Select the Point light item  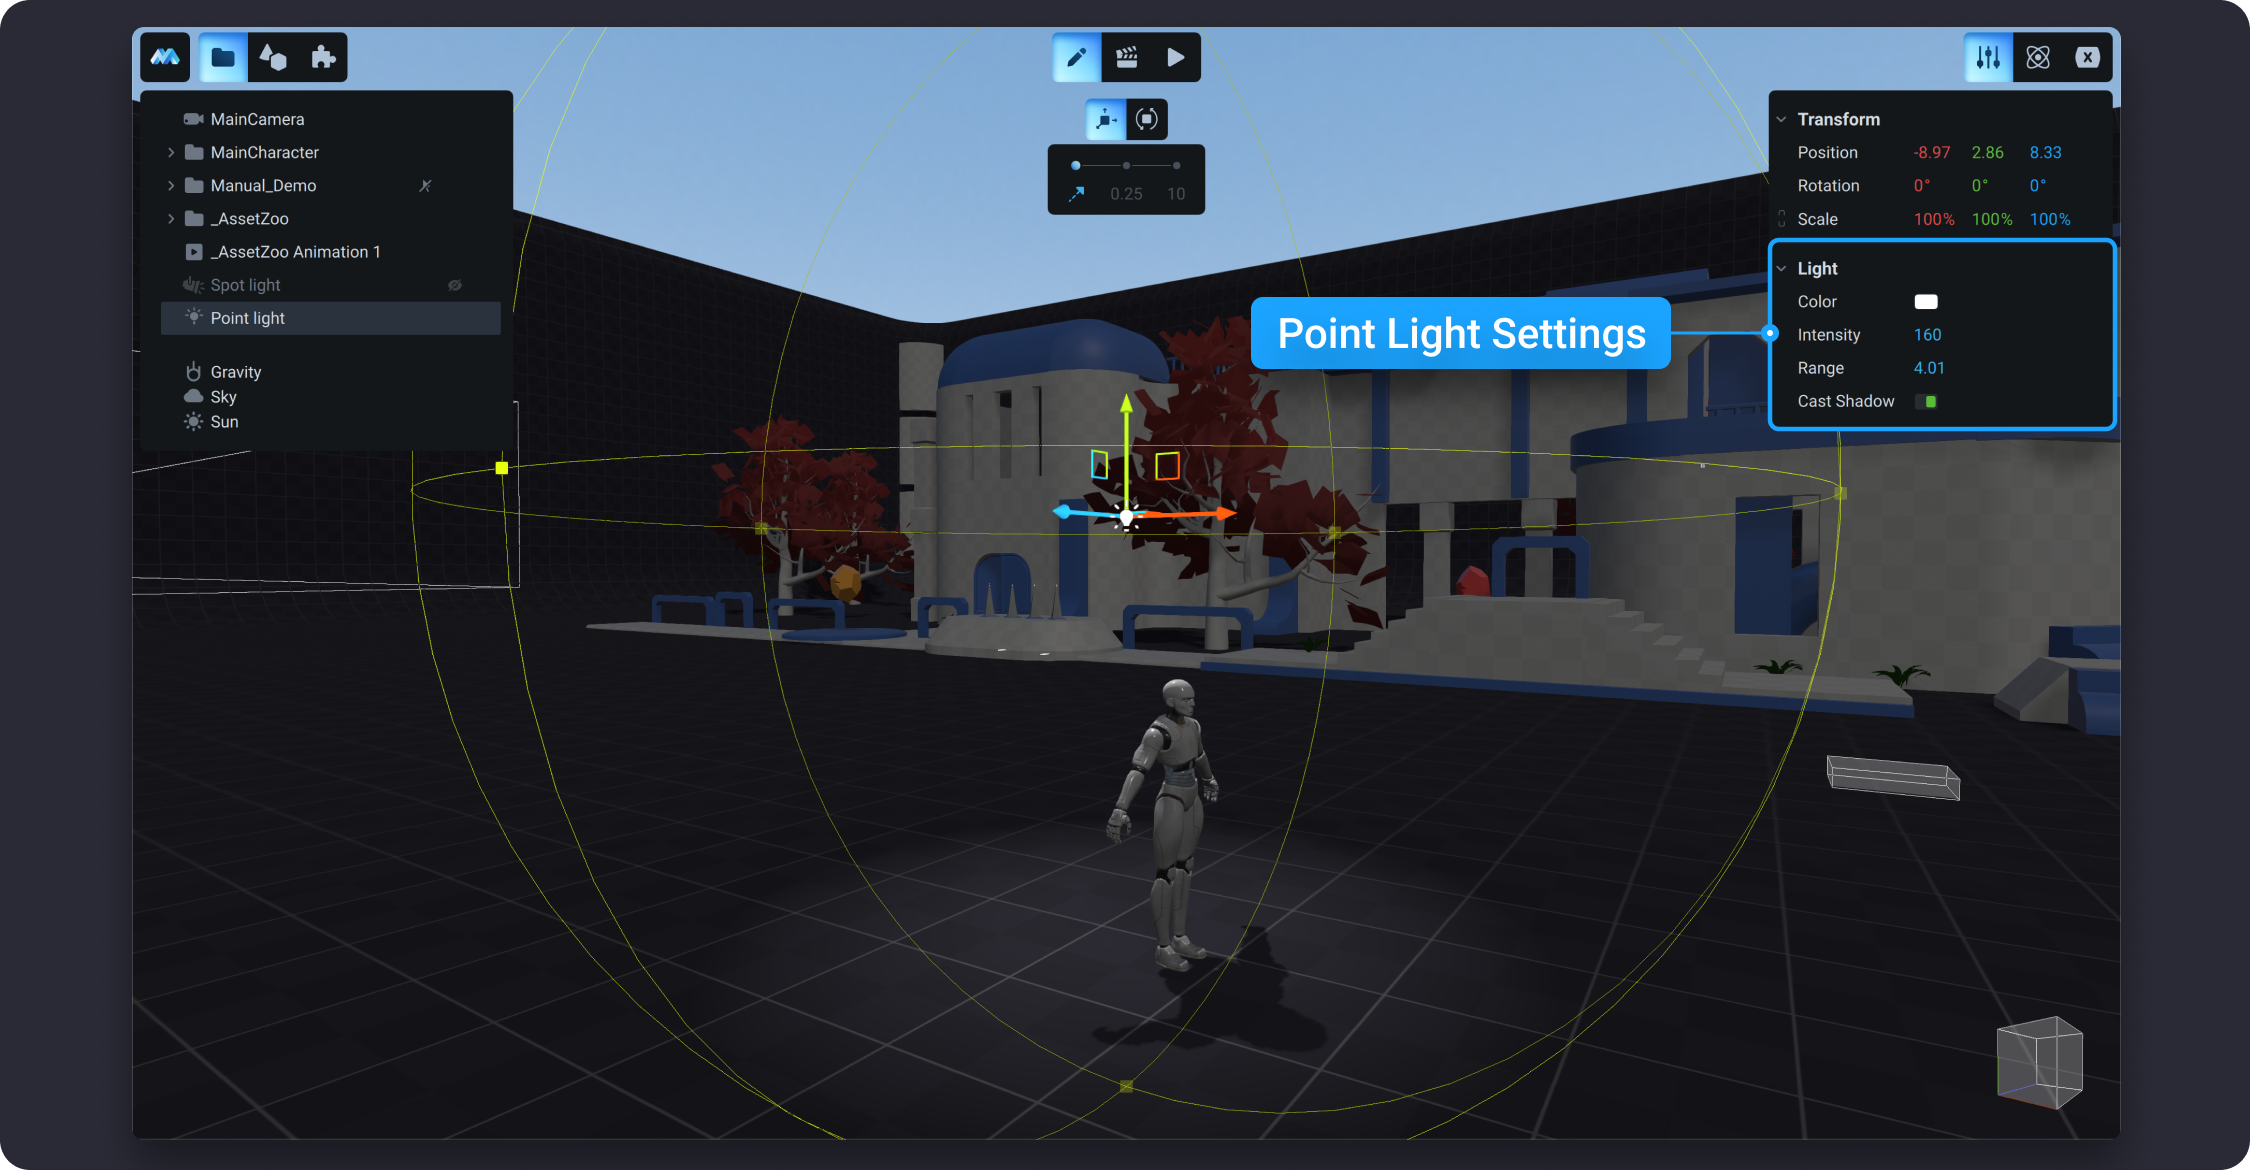click(x=330, y=318)
